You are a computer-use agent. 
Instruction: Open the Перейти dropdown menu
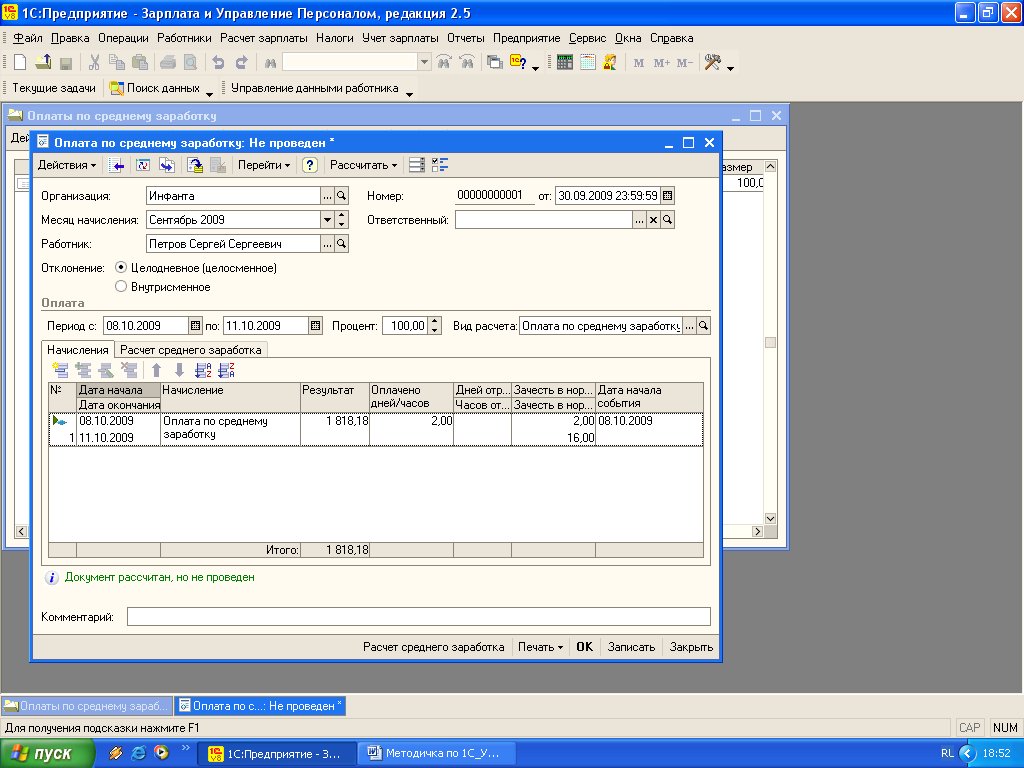point(264,165)
